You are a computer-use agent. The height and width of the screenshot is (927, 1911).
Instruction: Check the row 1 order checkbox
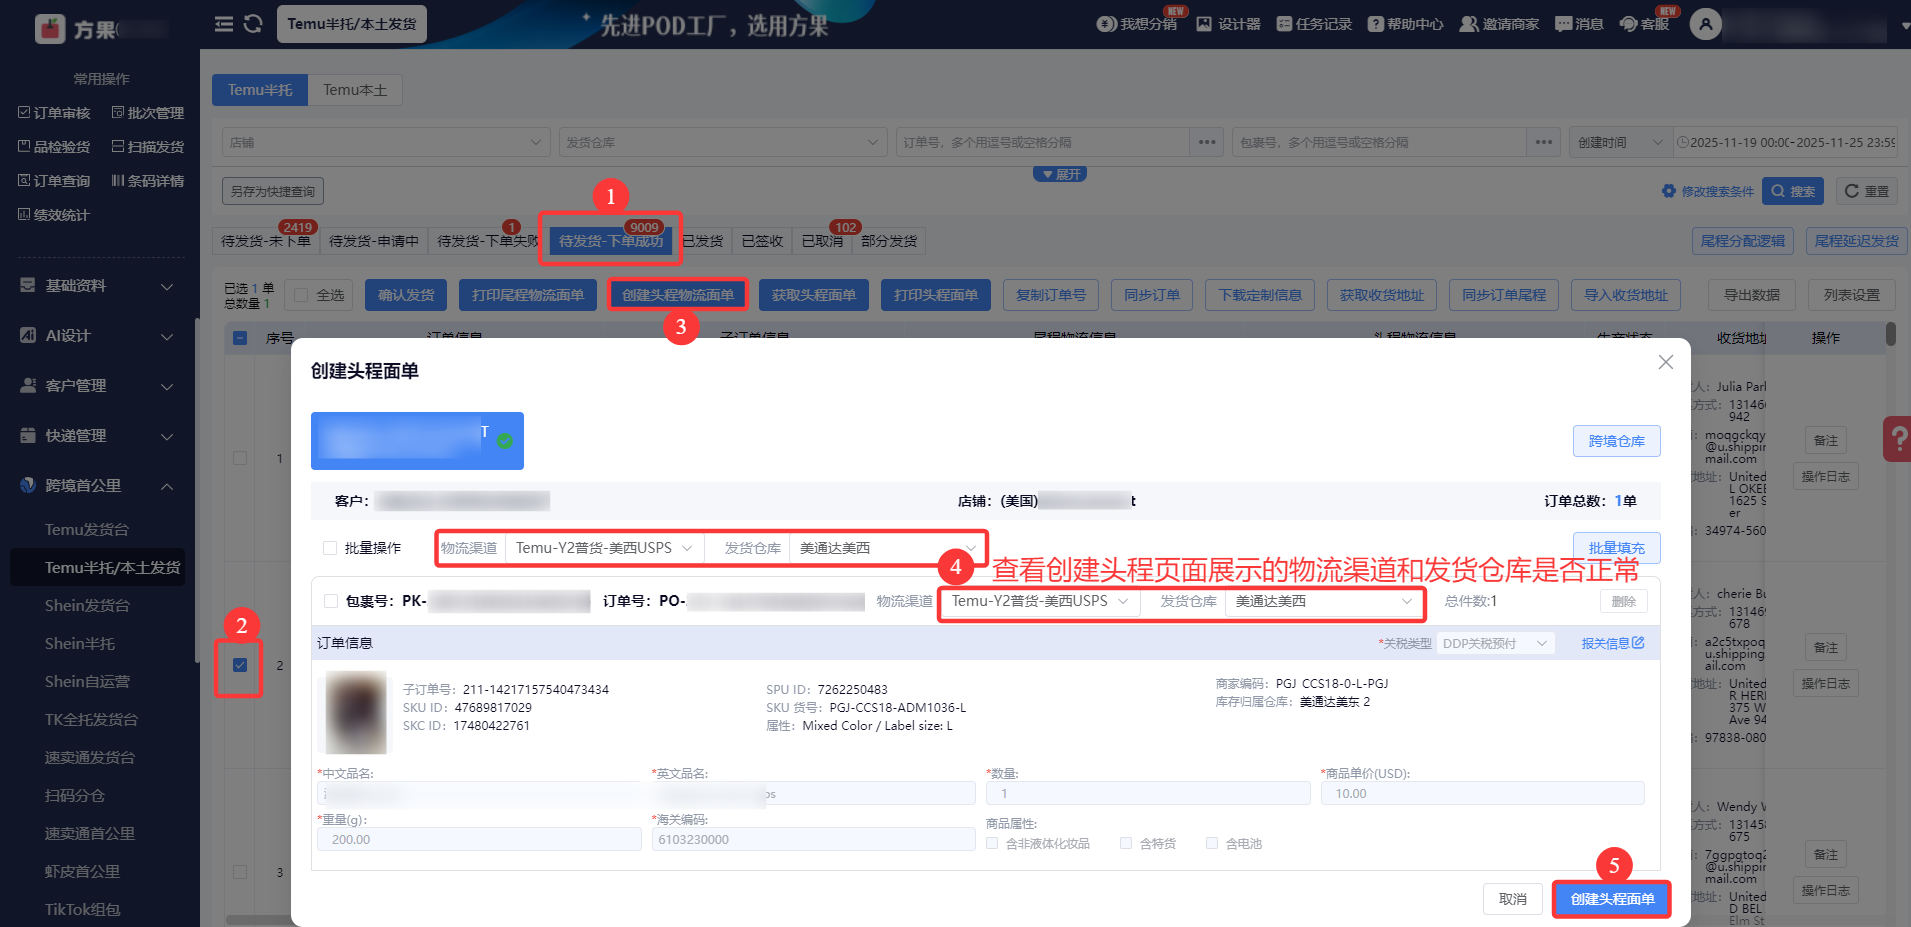pyautogui.click(x=240, y=458)
